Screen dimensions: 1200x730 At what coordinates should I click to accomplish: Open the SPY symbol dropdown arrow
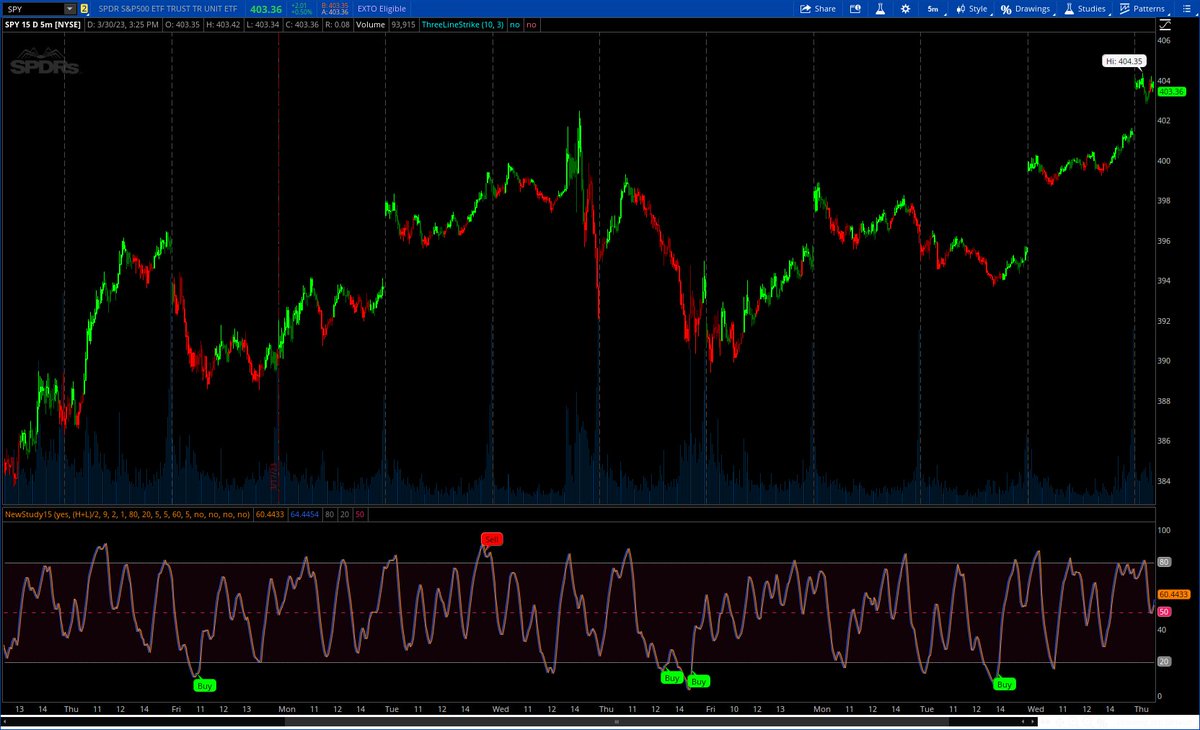pos(70,8)
